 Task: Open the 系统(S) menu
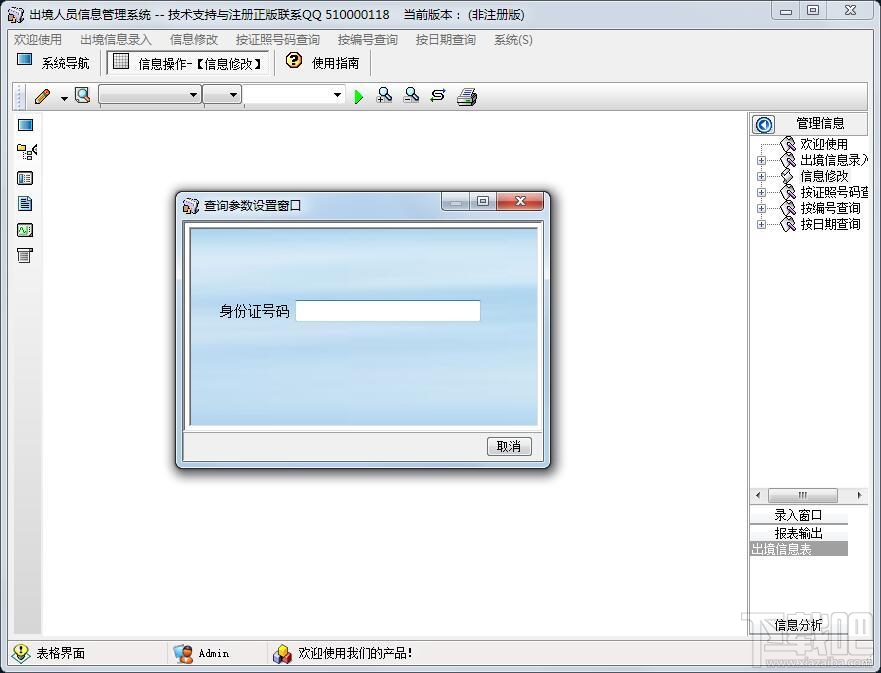tap(512, 39)
